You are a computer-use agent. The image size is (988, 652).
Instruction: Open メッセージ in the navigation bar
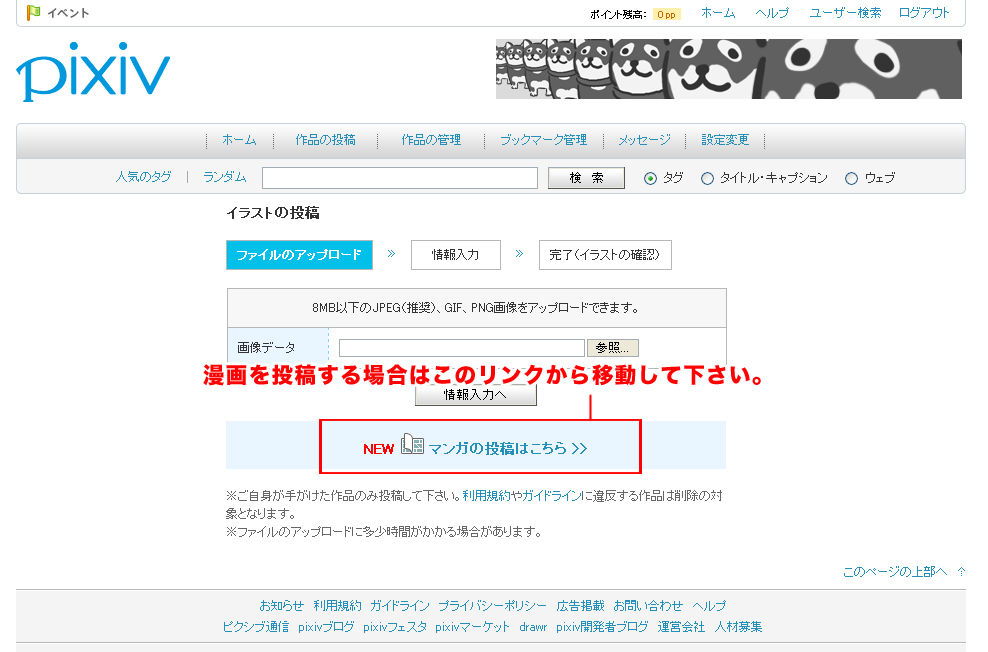click(644, 140)
